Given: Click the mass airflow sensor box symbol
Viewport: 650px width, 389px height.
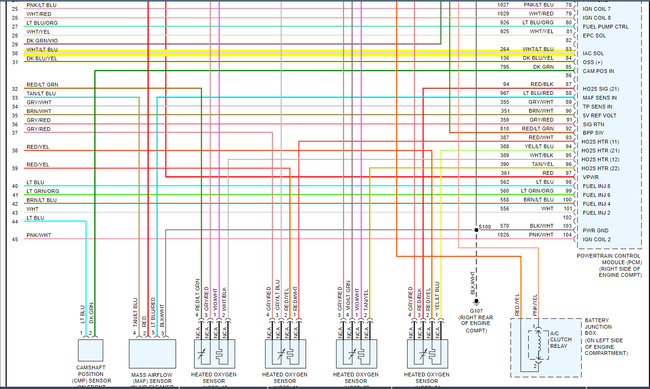Looking at the screenshot, I should [x=153, y=354].
